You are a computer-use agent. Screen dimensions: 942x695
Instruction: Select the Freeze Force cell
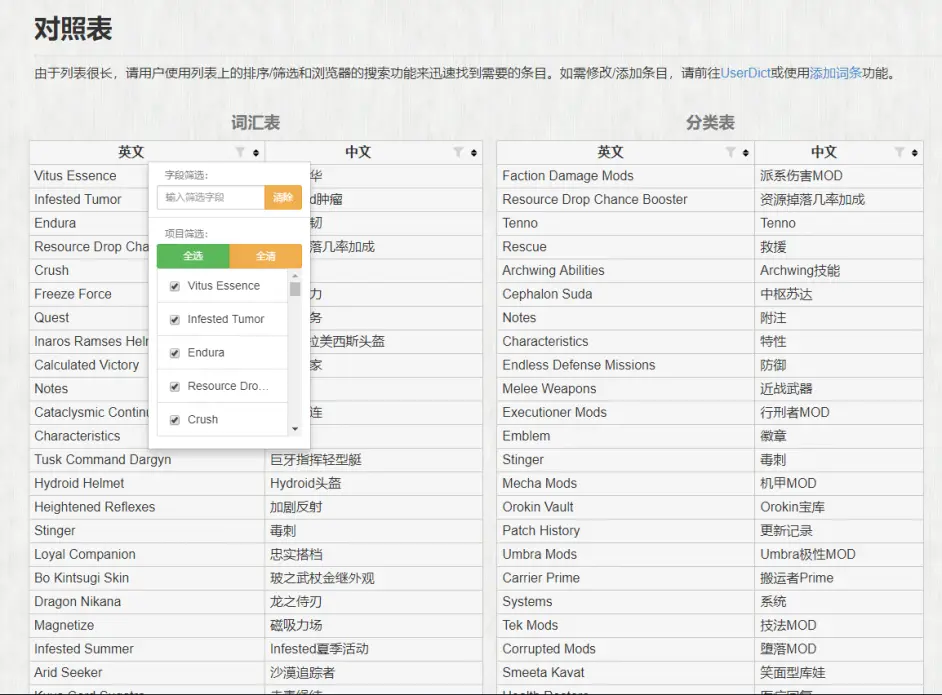[89, 294]
